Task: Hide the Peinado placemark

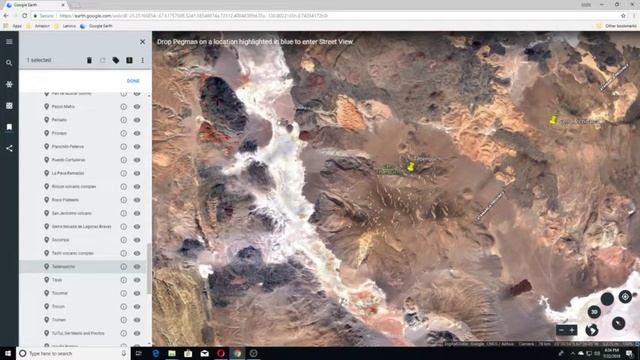Action: [137, 120]
